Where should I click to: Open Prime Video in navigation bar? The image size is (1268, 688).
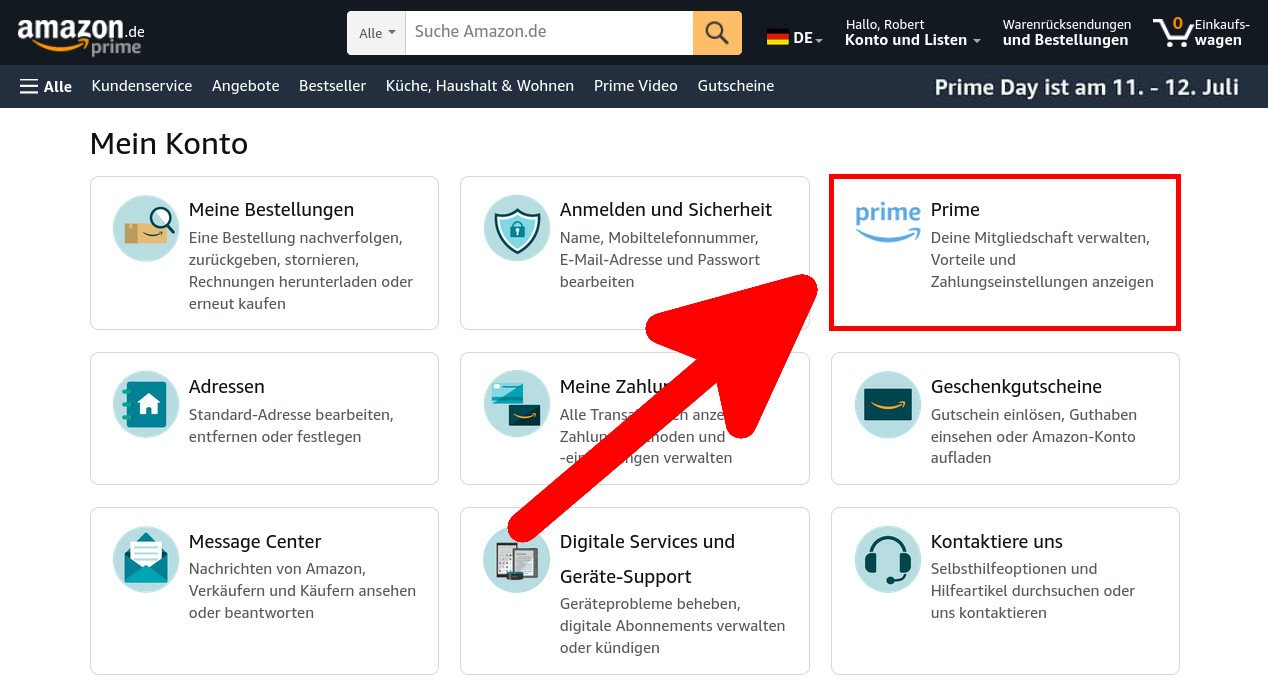click(635, 86)
